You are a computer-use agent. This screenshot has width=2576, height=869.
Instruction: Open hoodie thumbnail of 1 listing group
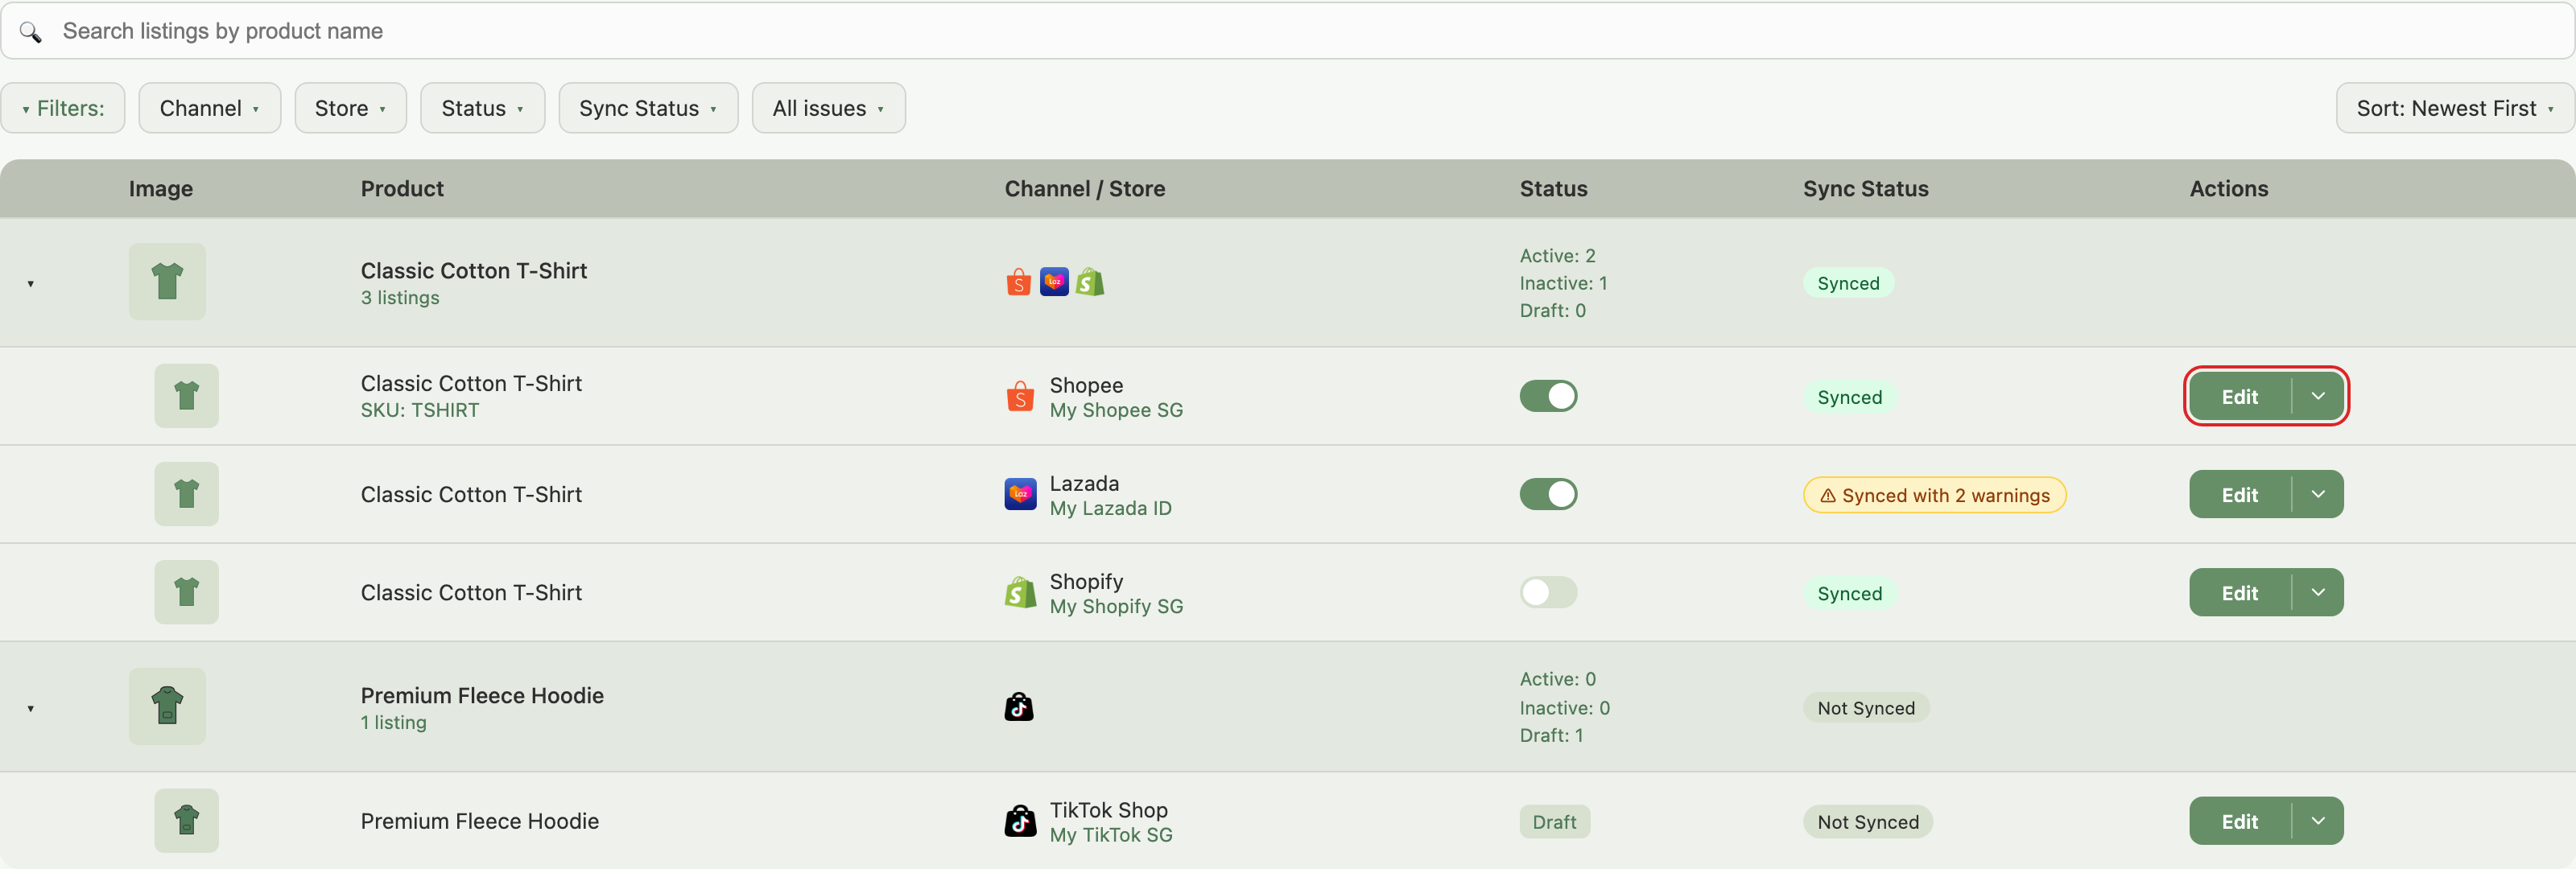click(x=167, y=706)
